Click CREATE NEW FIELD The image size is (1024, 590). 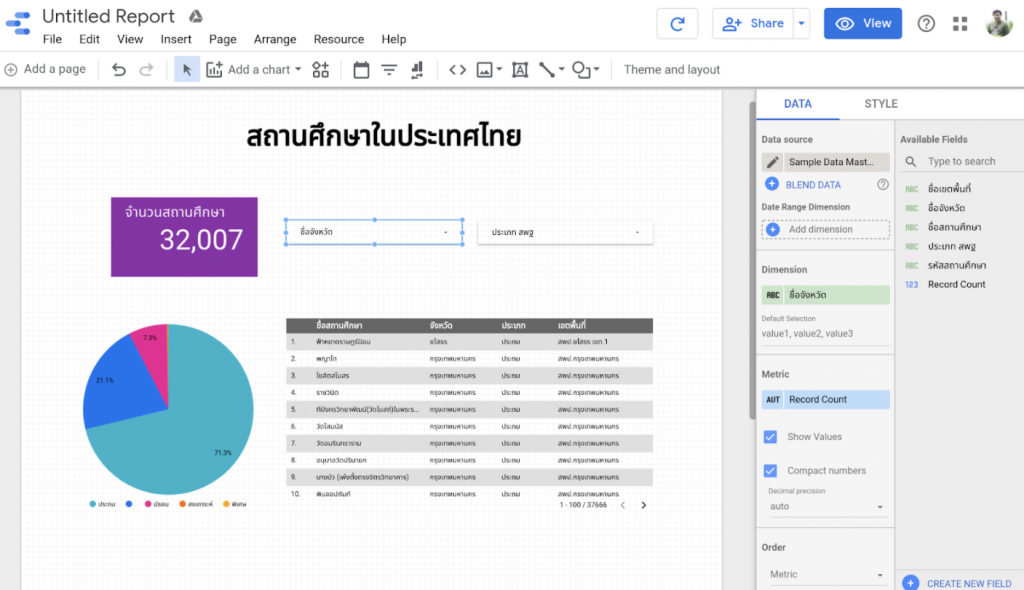(x=957, y=583)
